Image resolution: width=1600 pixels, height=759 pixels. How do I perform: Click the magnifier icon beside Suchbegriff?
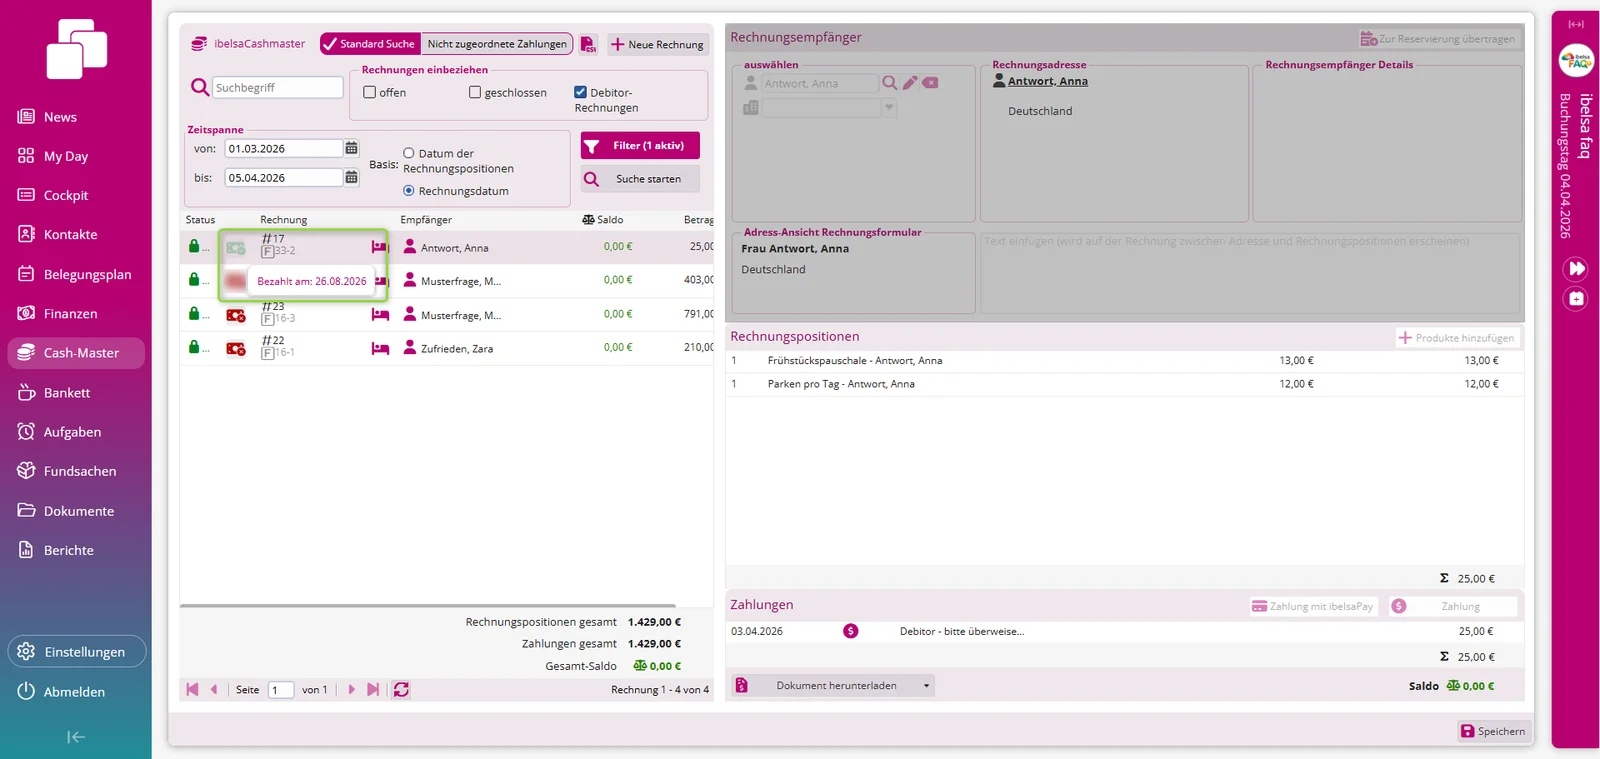pyautogui.click(x=200, y=88)
